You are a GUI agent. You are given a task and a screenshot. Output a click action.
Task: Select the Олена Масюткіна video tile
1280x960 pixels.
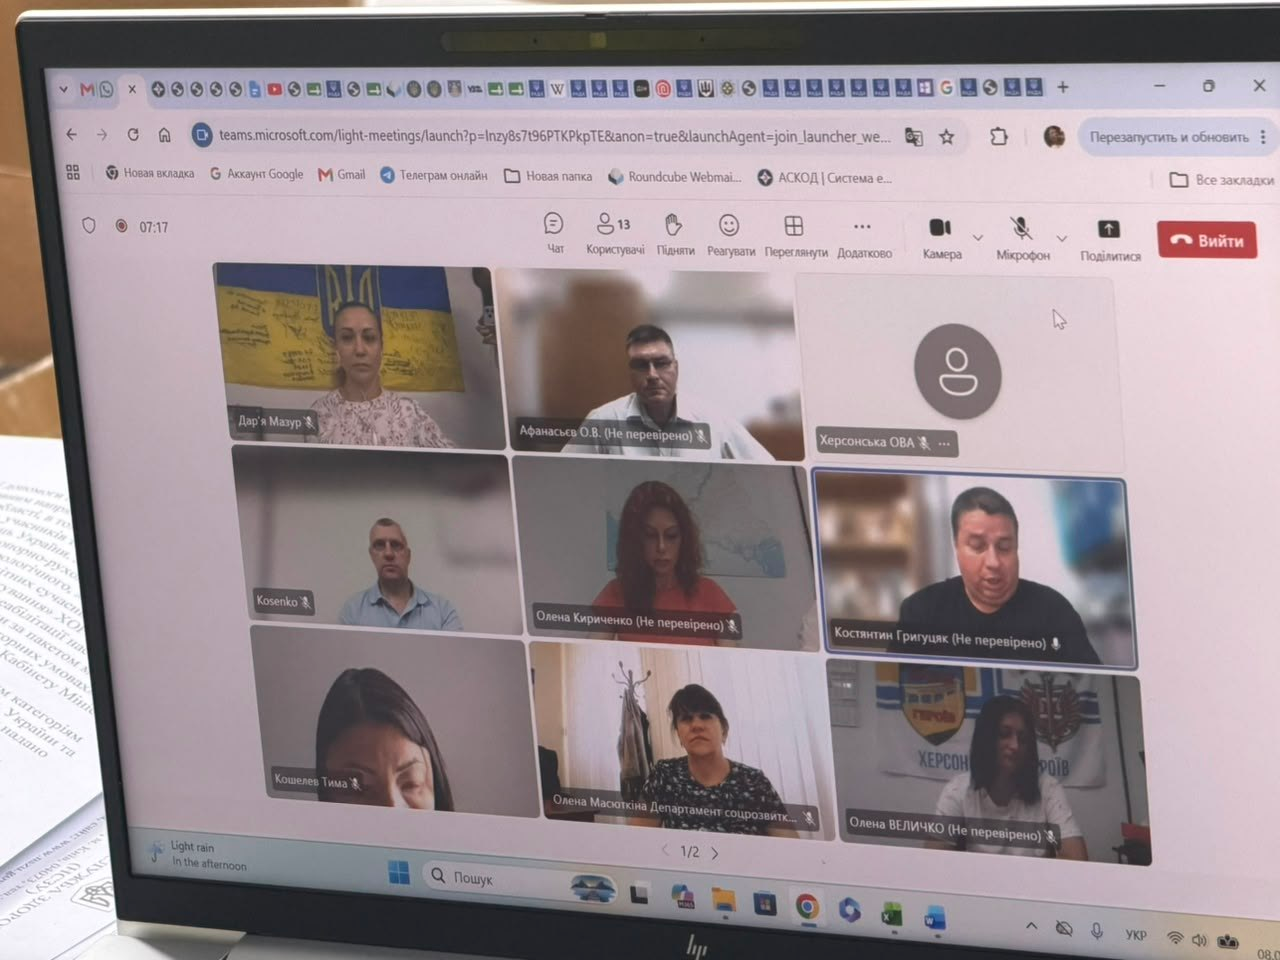(680, 740)
